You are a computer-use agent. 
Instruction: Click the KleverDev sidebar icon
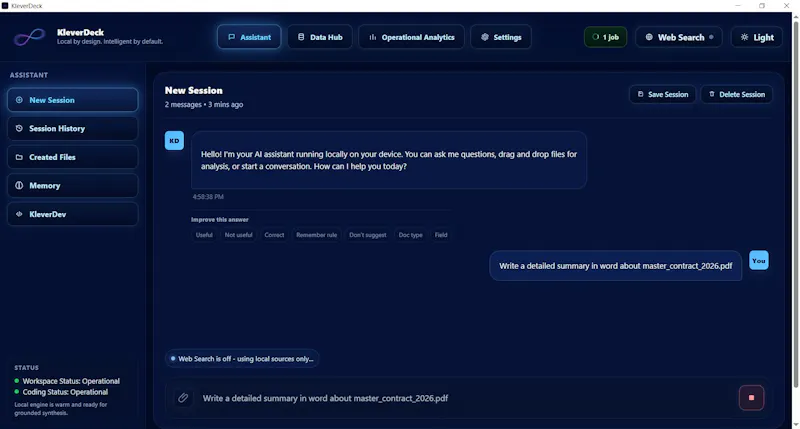pos(19,214)
